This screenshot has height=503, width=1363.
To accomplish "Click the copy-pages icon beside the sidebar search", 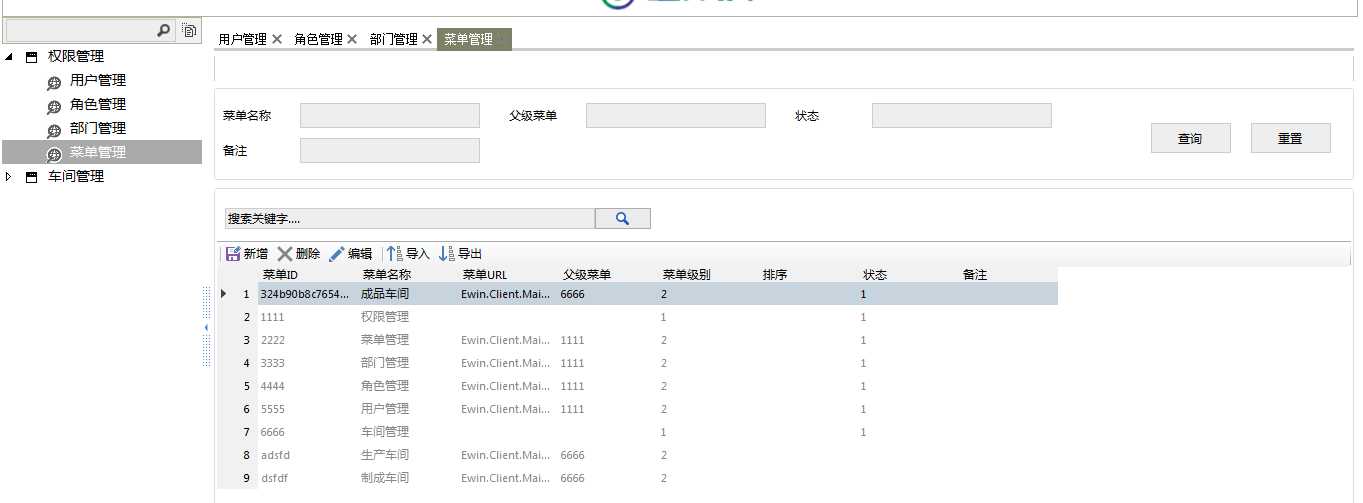I will click(189, 31).
